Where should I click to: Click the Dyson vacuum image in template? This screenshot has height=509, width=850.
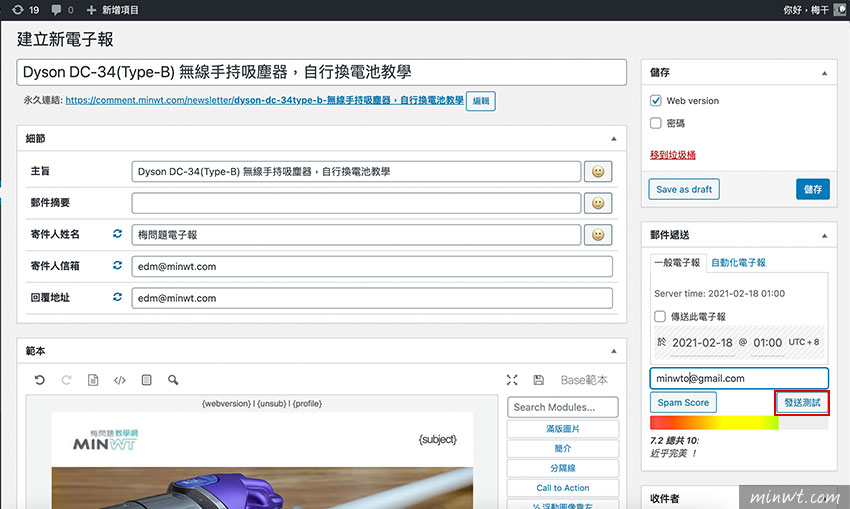click(262, 488)
